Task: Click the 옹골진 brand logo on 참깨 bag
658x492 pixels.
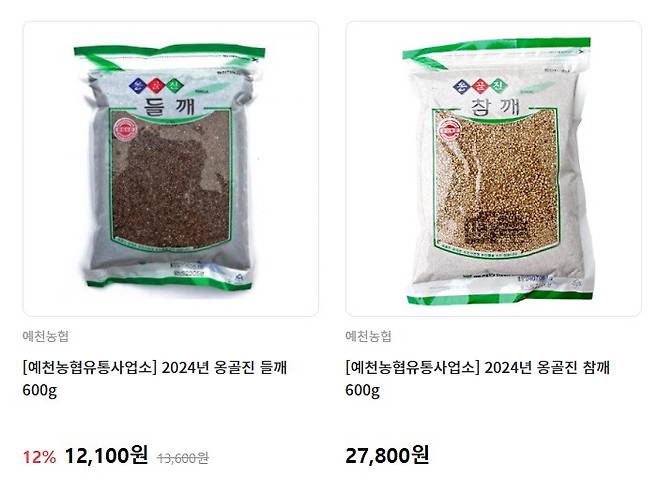Action: coord(480,86)
